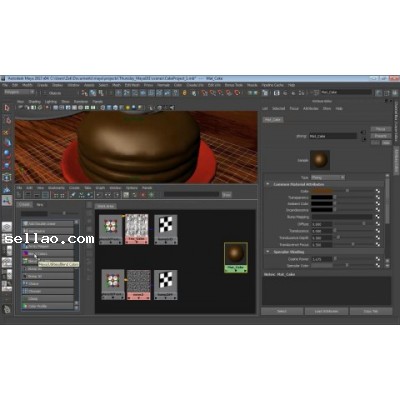
Task: Click the phong name input field
Action: coord(333,136)
